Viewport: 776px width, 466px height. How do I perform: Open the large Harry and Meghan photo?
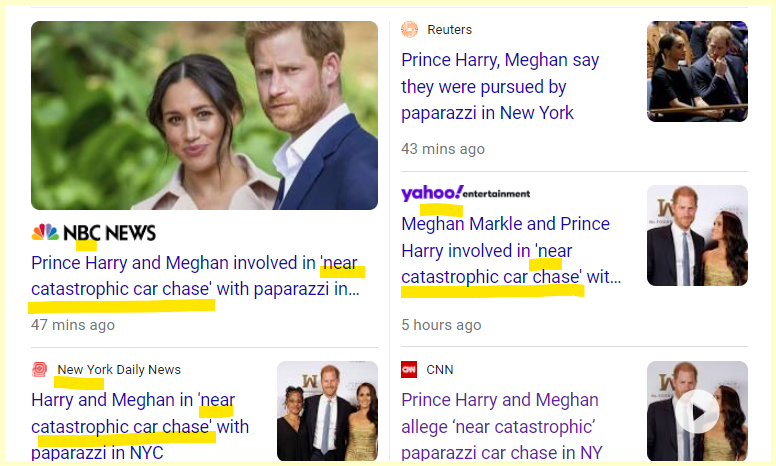(x=204, y=115)
